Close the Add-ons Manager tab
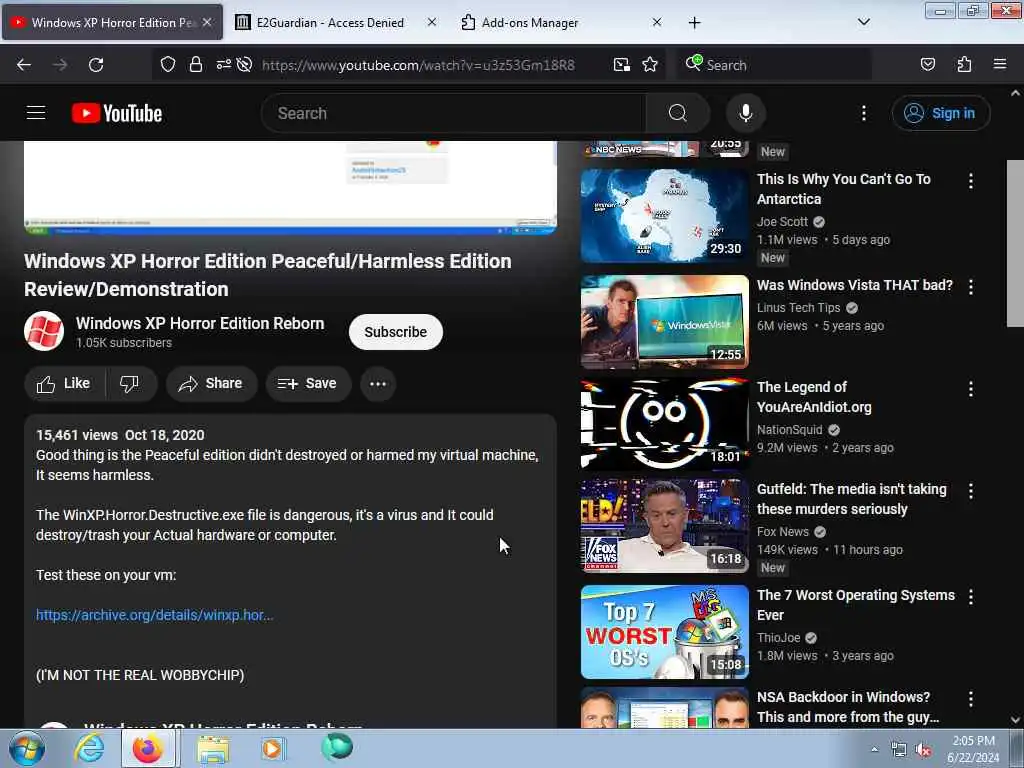Screen dimensions: 1024x768 (656, 22)
